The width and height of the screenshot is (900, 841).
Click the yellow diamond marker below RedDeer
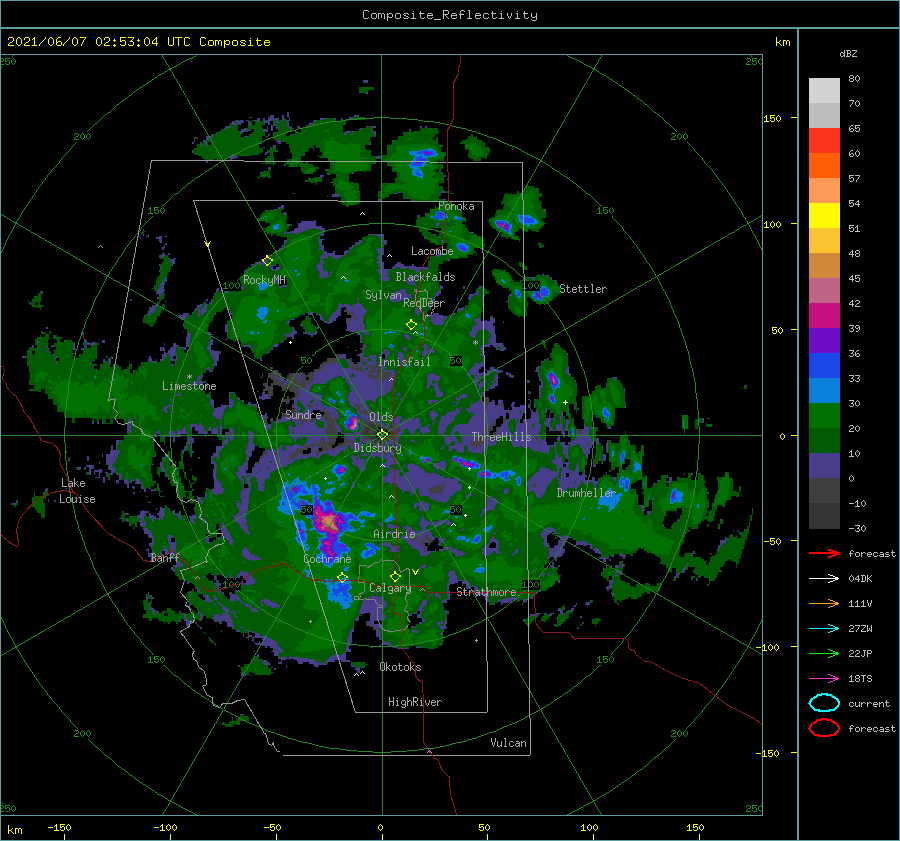tap(411, 325)
